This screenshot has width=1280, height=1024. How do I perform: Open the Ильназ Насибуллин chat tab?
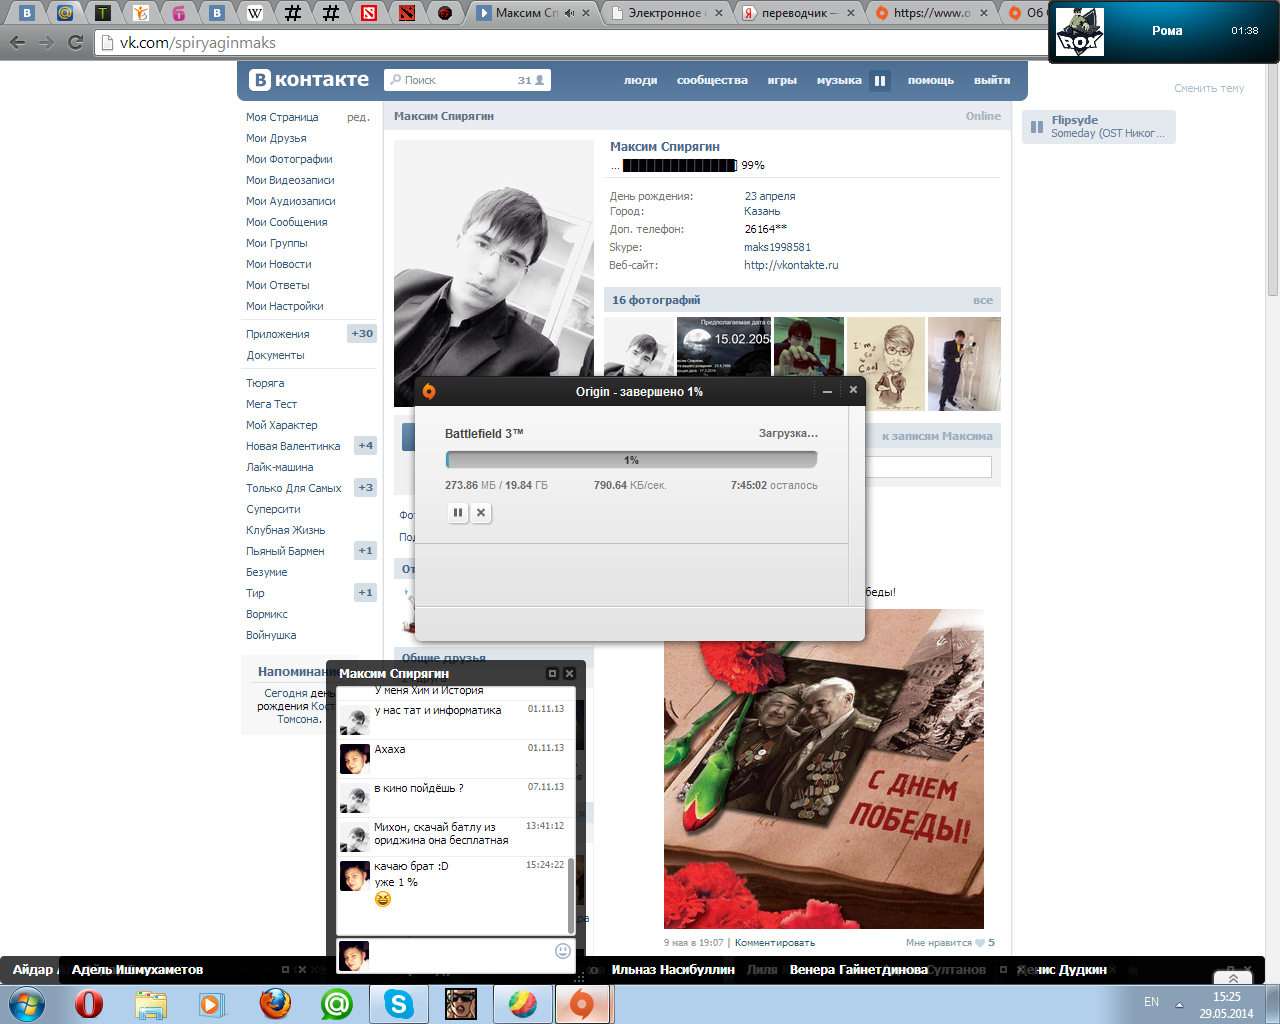tap(673, 970)
